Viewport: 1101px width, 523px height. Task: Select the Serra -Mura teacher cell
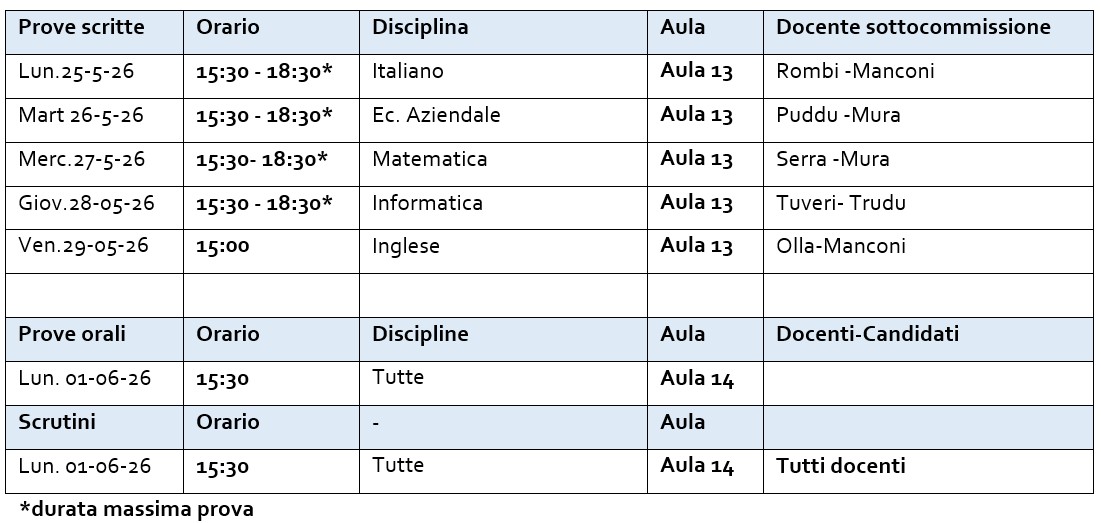click(x=928, y=164)
